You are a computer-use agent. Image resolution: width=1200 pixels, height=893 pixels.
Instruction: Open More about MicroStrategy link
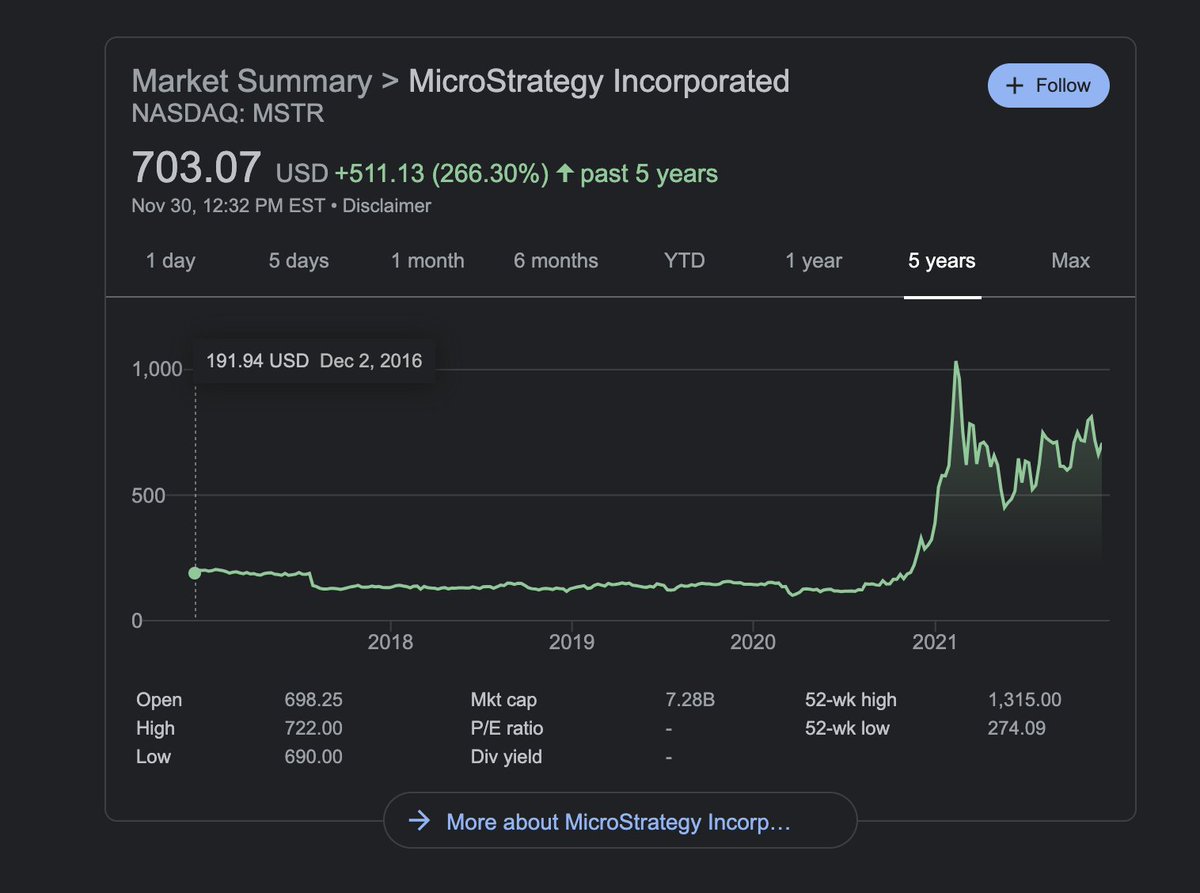tap(620, 822)
